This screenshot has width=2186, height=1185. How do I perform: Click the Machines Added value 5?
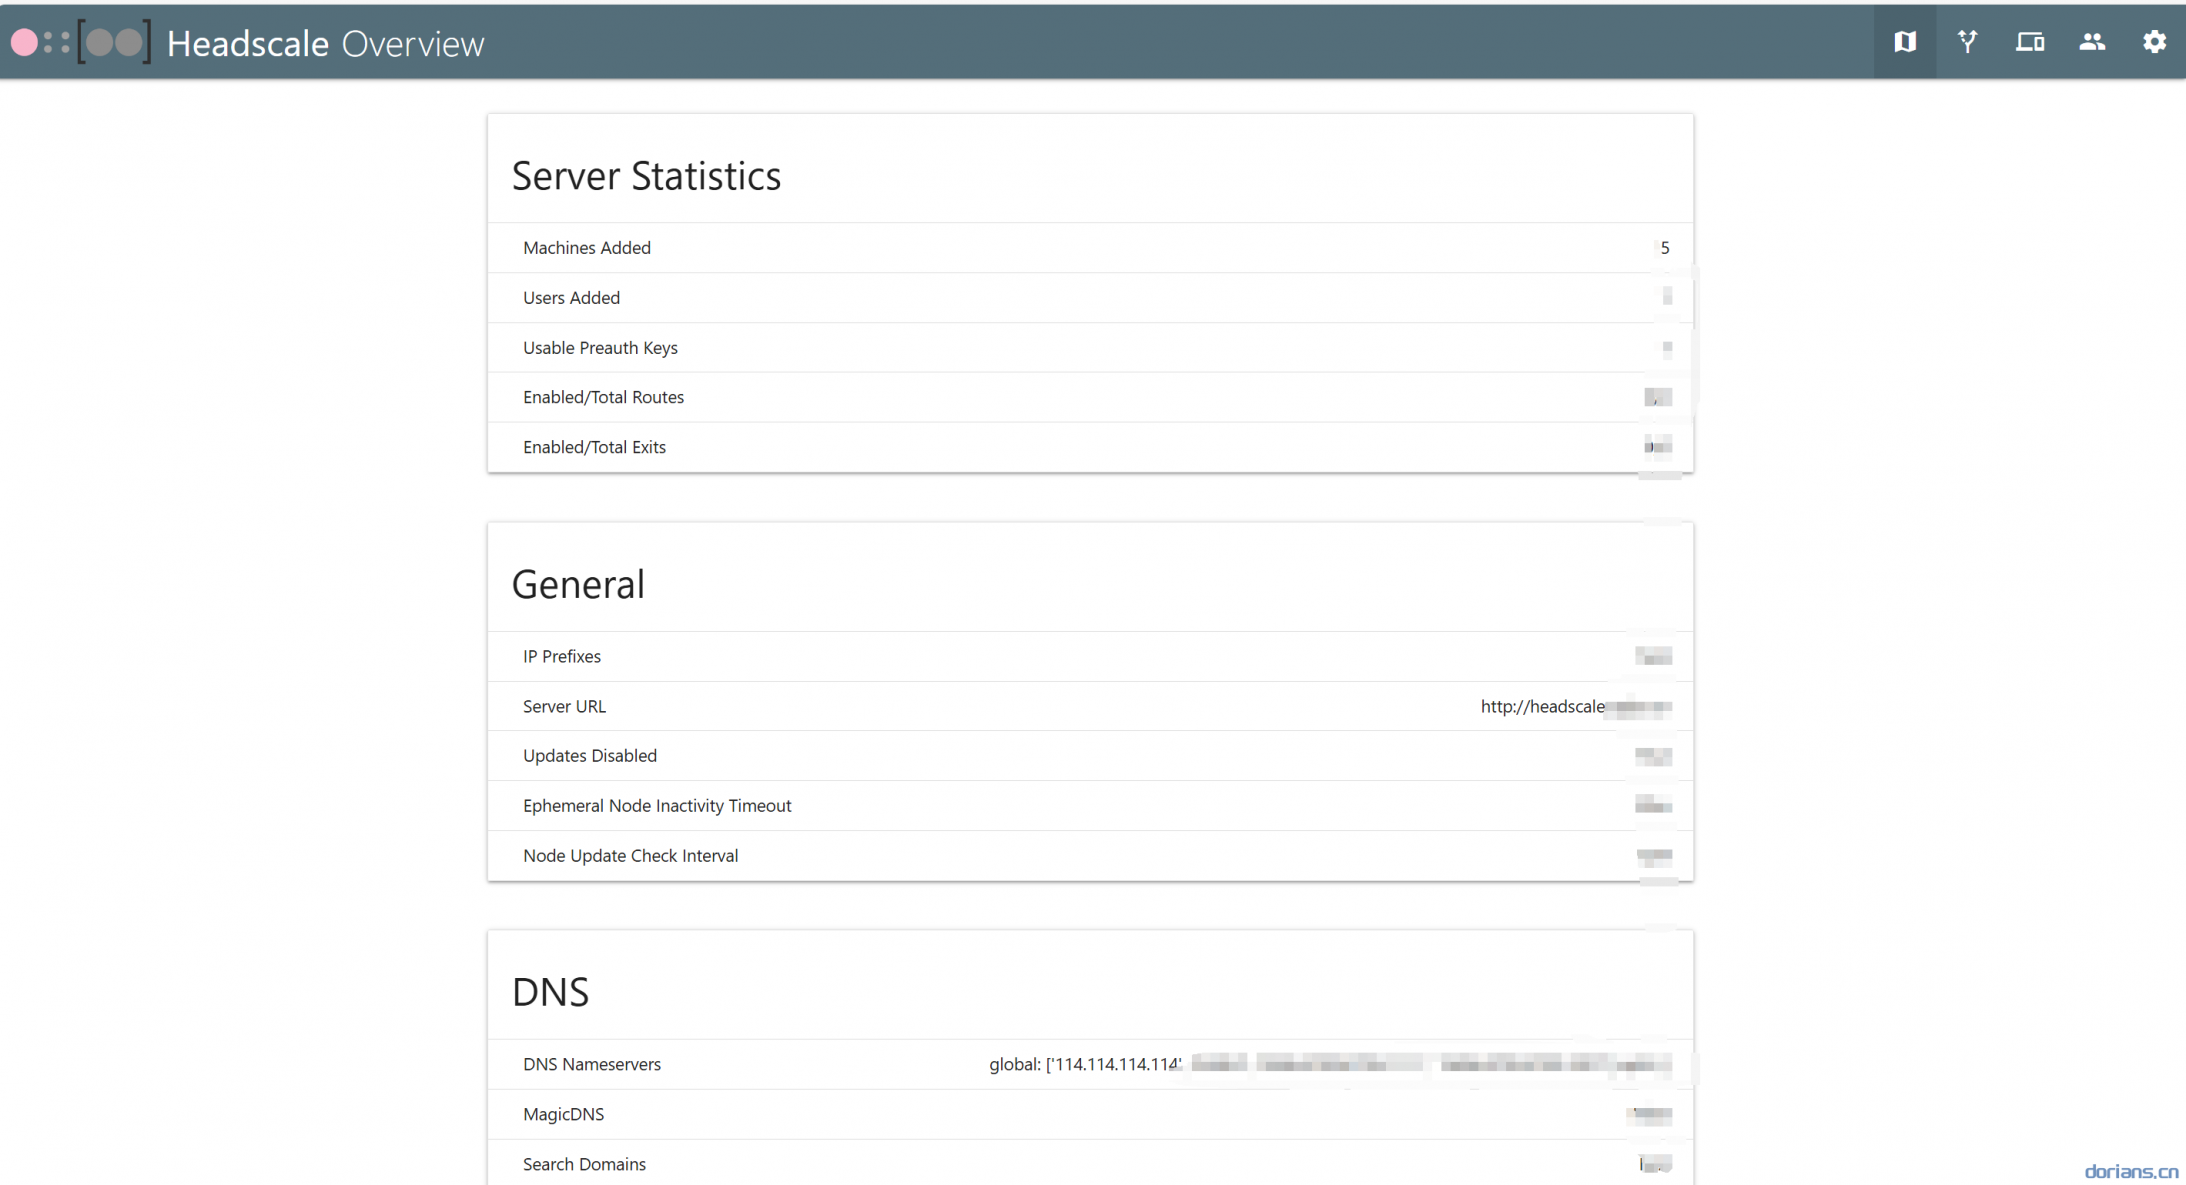pyautogui.click(x=1665, y=248)
